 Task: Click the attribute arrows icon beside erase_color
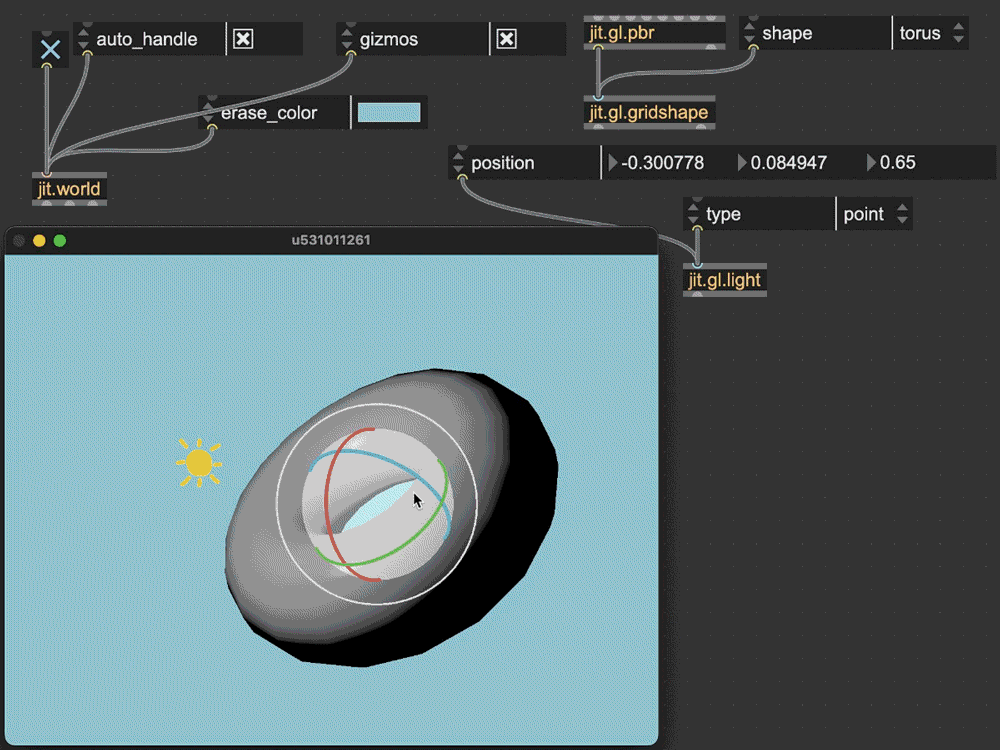(209, 113)
